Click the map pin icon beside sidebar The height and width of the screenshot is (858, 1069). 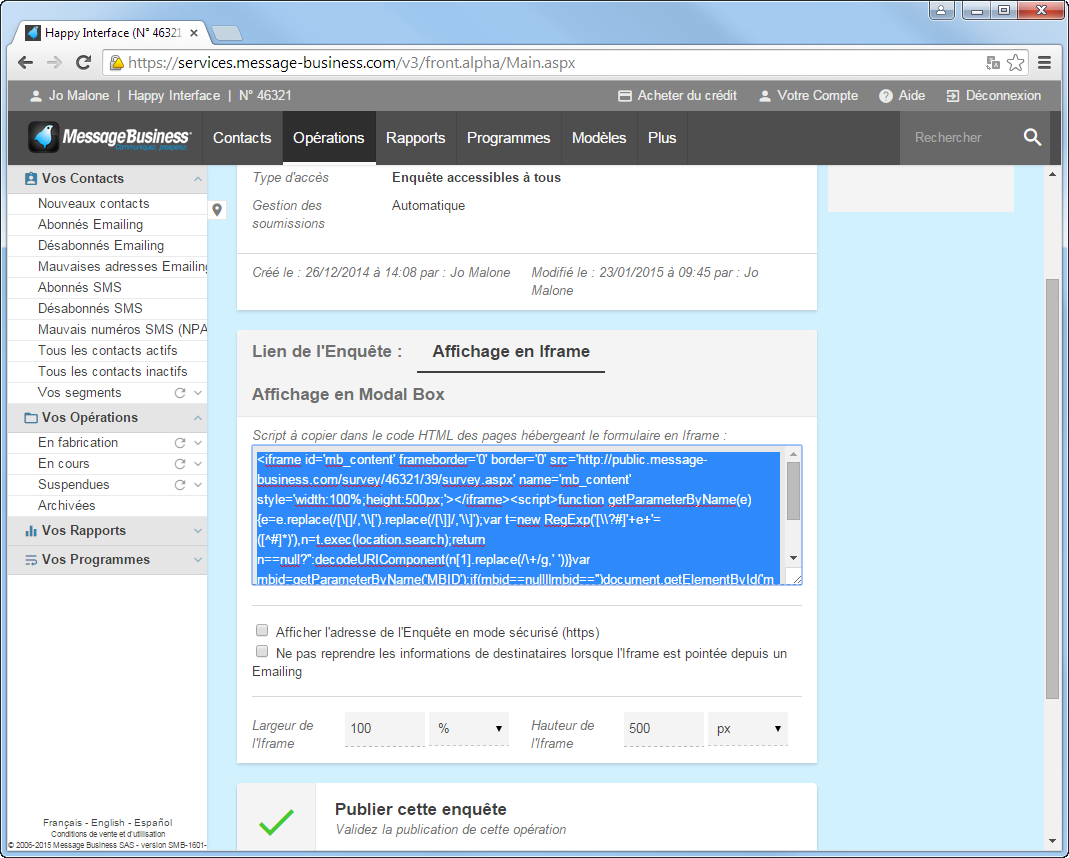[x=218, y=209]
